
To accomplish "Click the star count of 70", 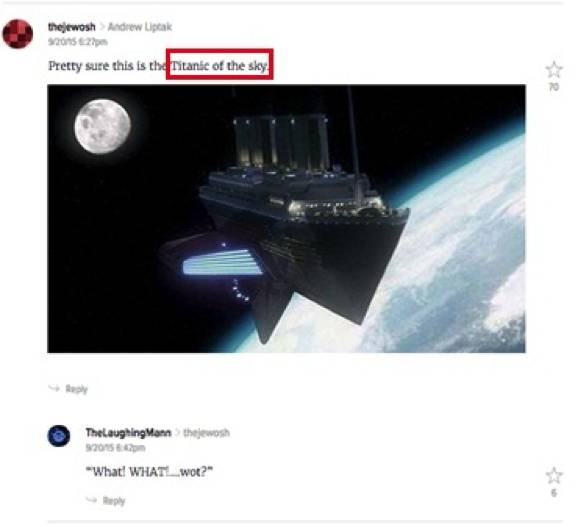I will point(554,87).
